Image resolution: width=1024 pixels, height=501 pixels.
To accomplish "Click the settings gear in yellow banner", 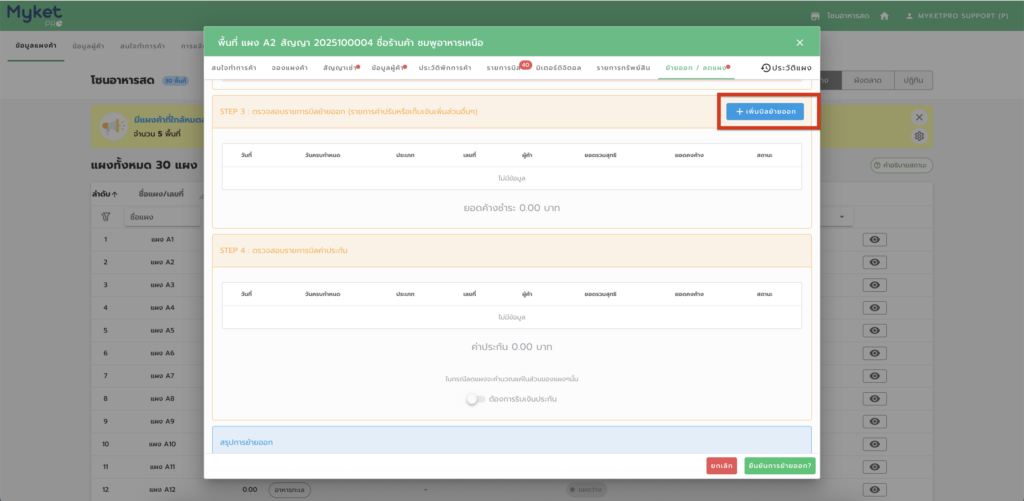I will point(919,136).
